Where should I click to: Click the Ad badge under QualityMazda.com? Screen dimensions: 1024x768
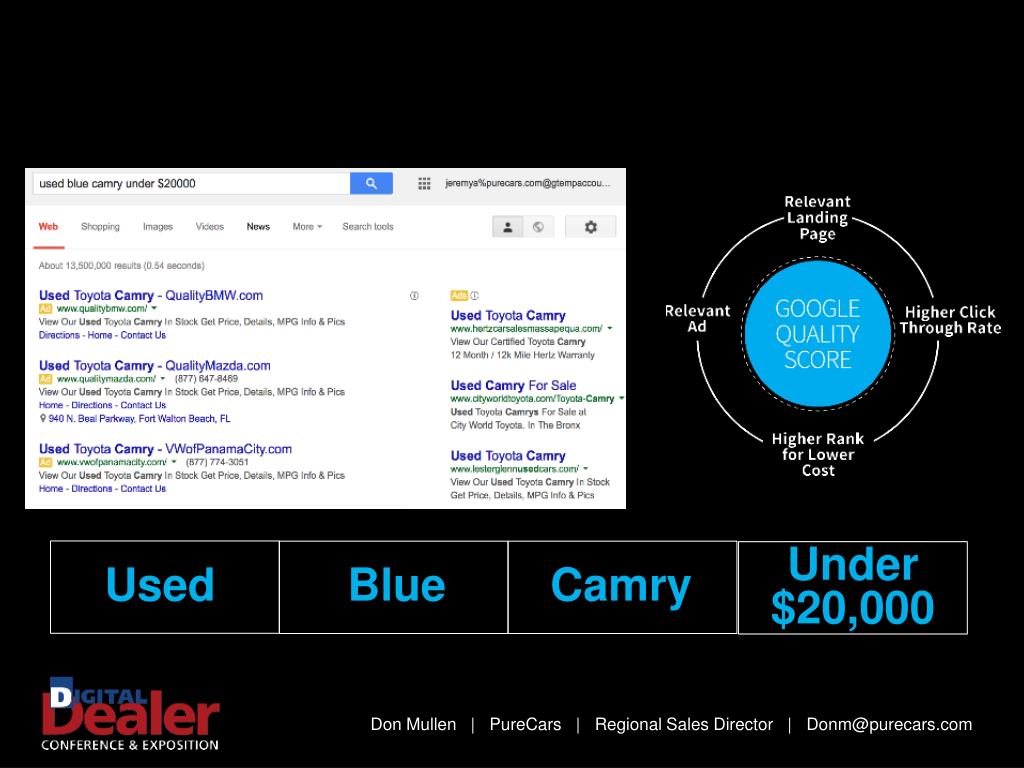(x=45, y=379)
